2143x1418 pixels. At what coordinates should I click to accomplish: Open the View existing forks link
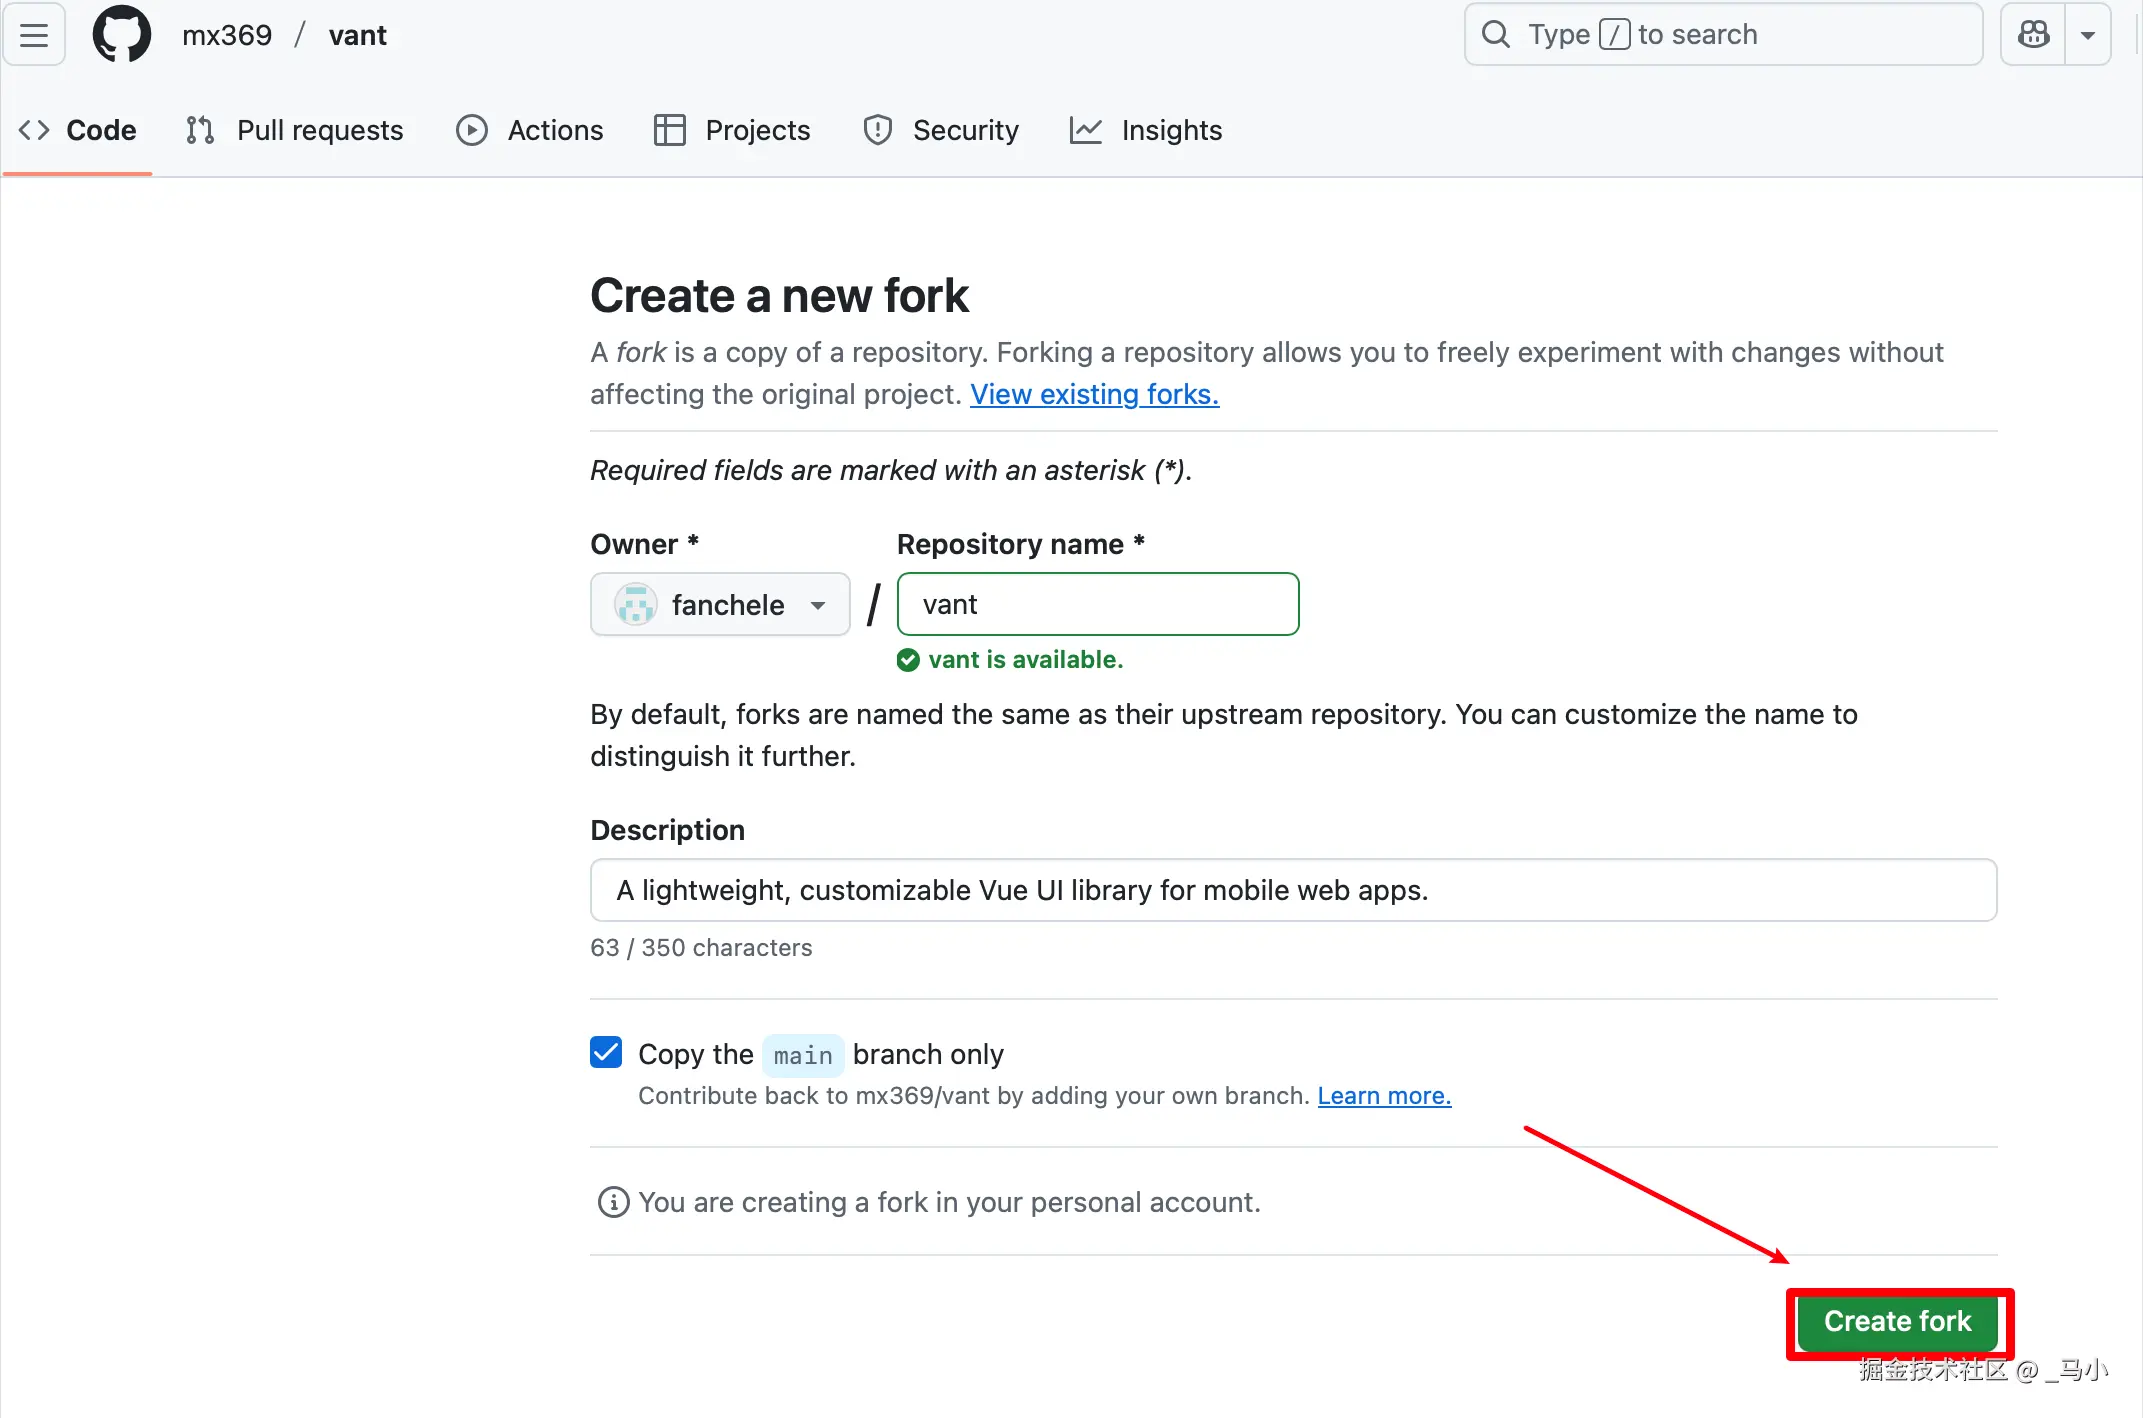coord(1094,395)
